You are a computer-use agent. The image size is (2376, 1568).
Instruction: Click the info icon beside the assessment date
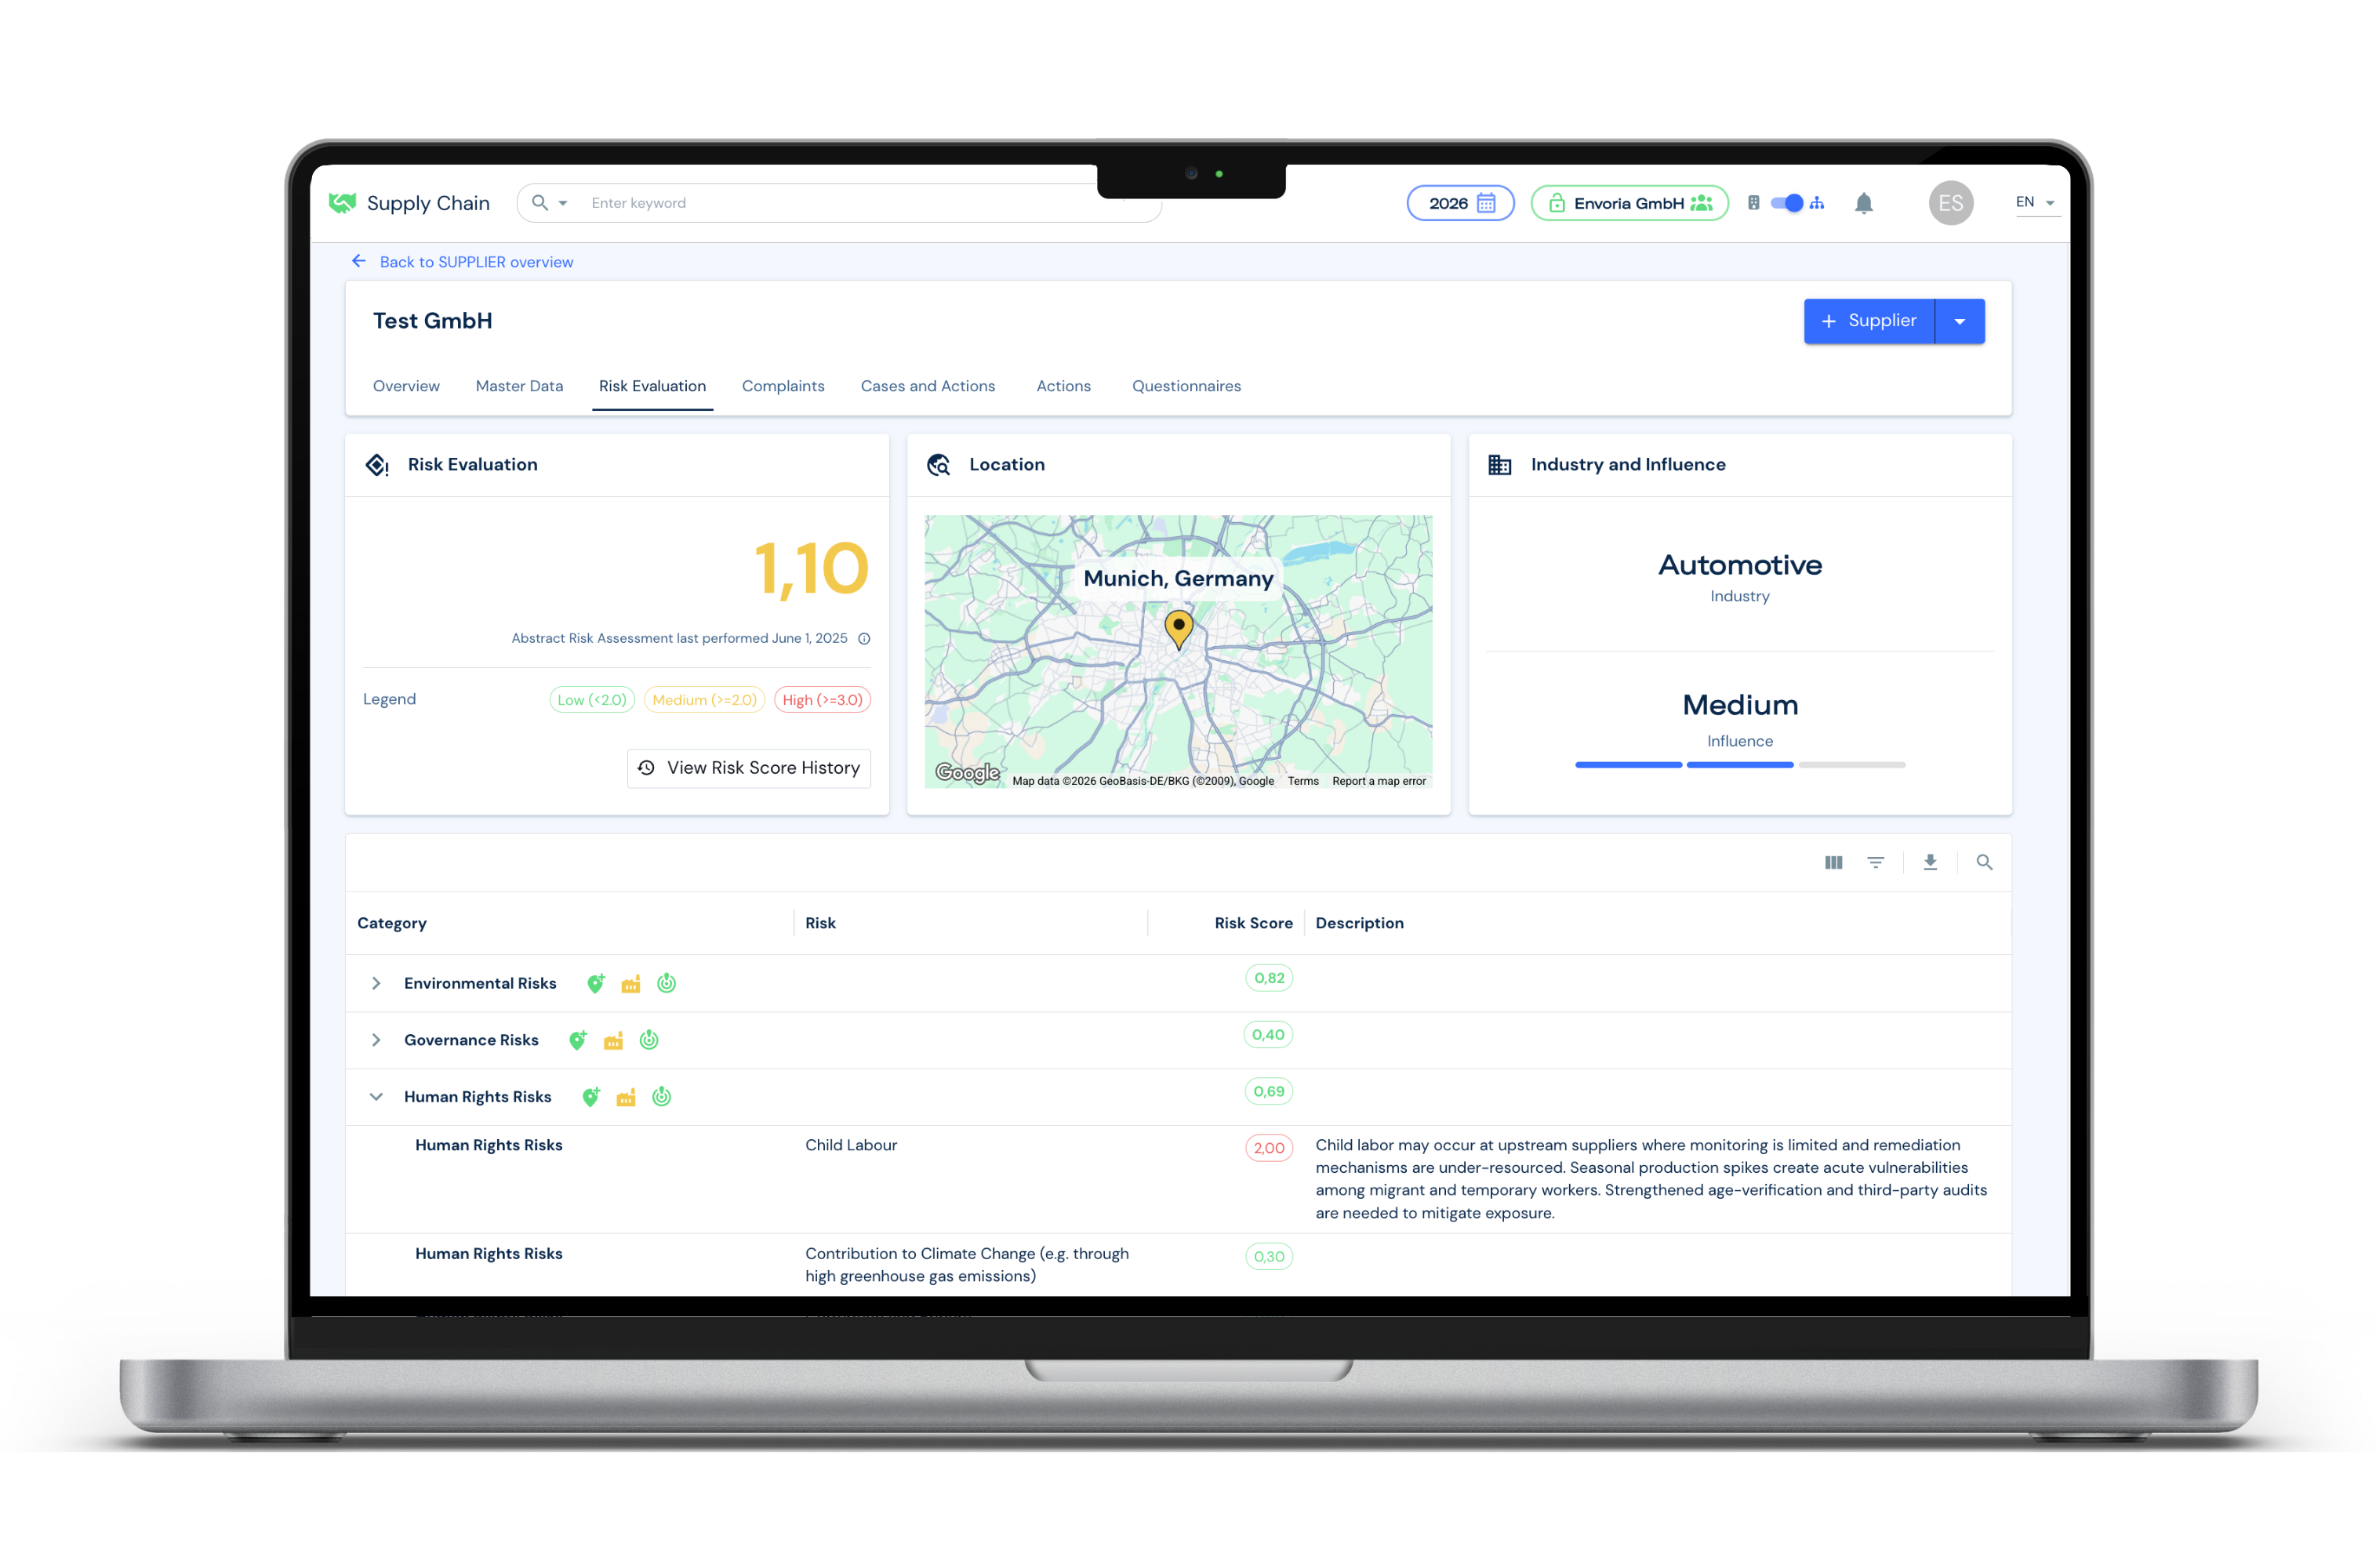864,638
